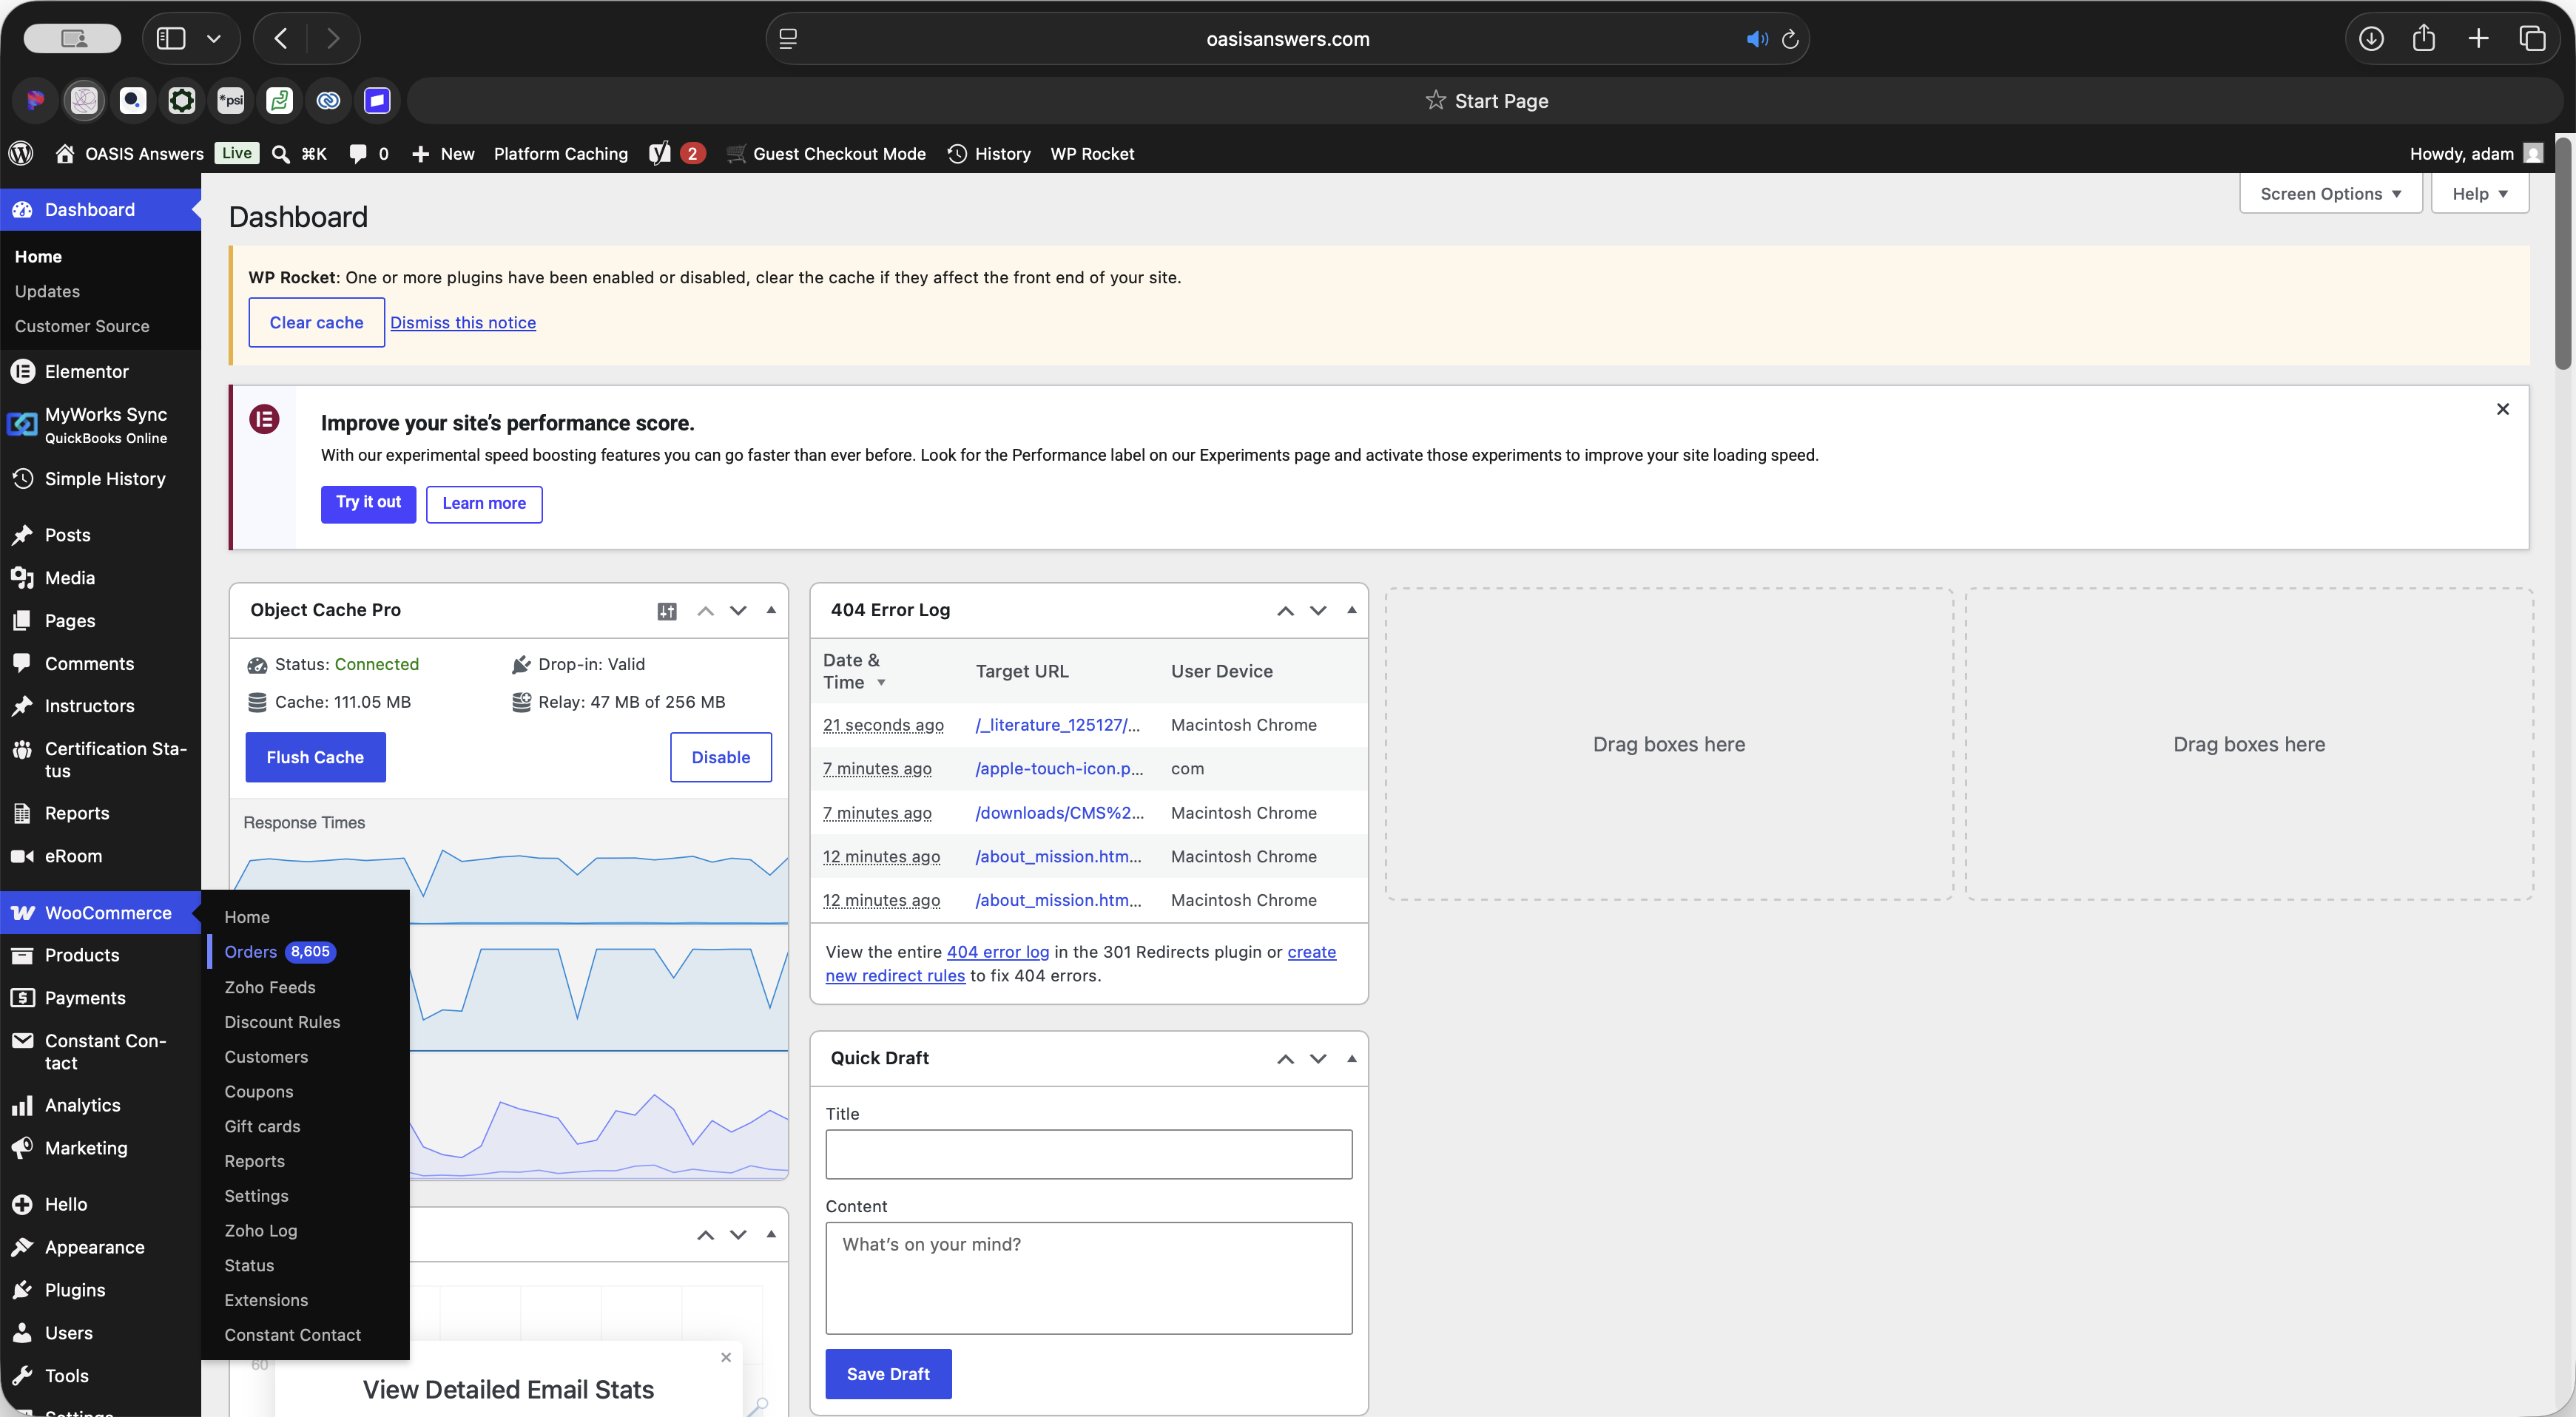
Task: Open Safari sidebar options chevron
Action: point(213,39)
